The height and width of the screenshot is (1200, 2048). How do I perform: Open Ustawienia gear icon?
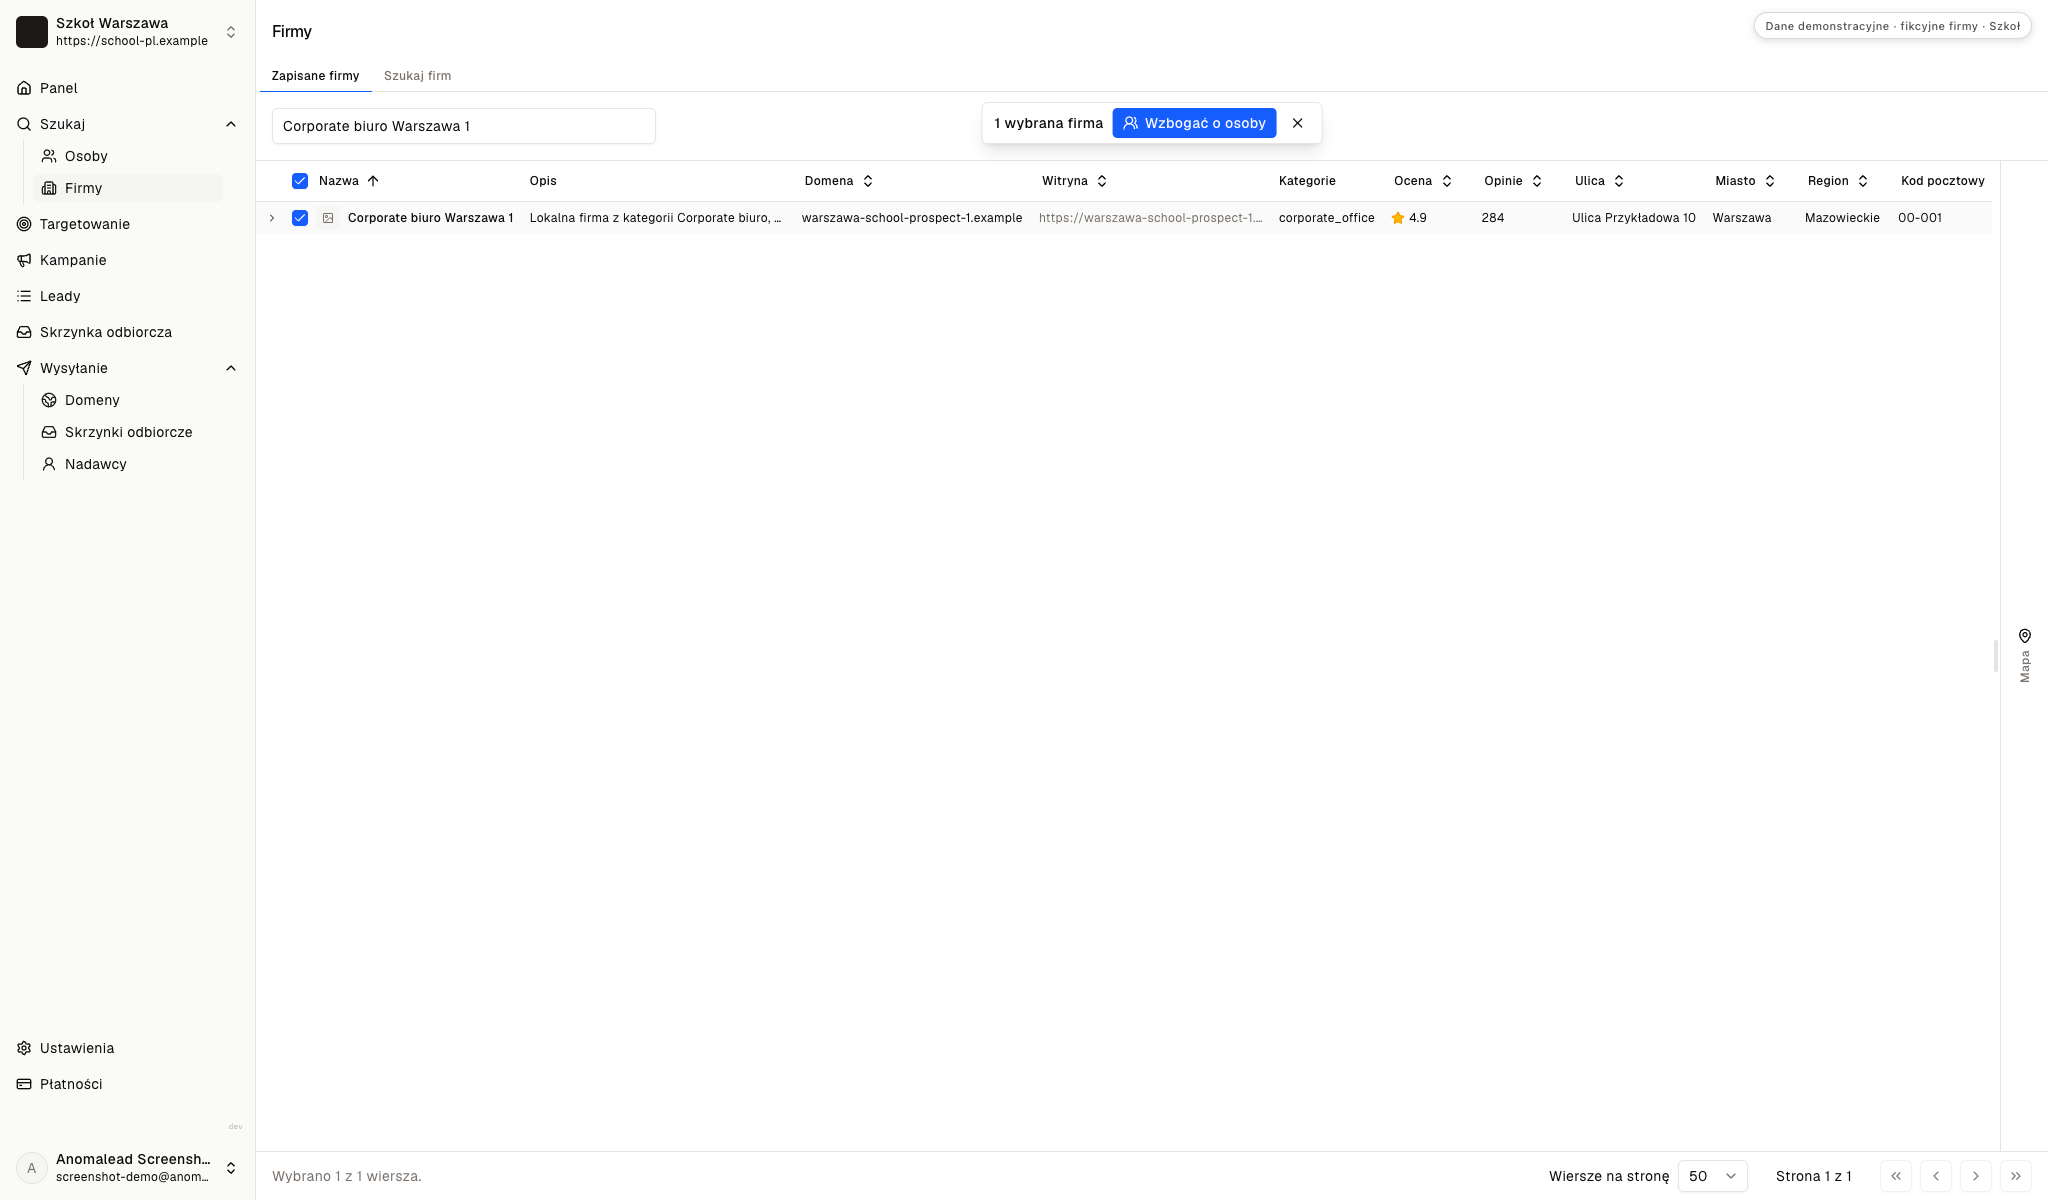click(24, 1048)
